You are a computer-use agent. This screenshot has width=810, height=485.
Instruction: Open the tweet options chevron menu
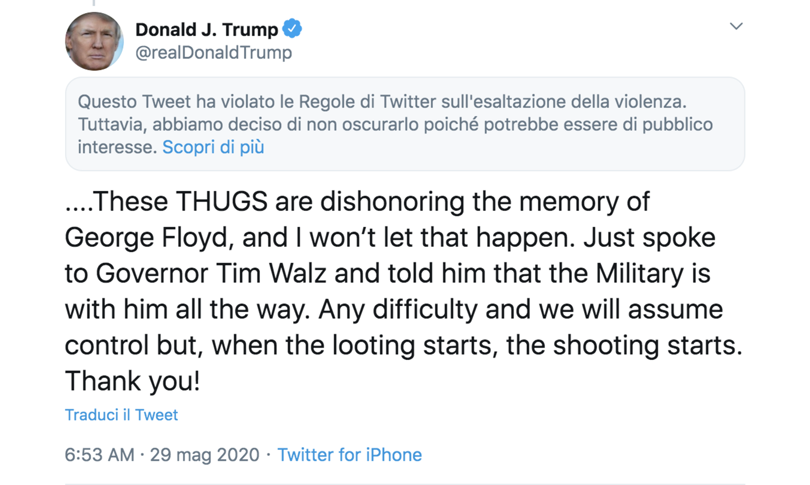[736, 26]
